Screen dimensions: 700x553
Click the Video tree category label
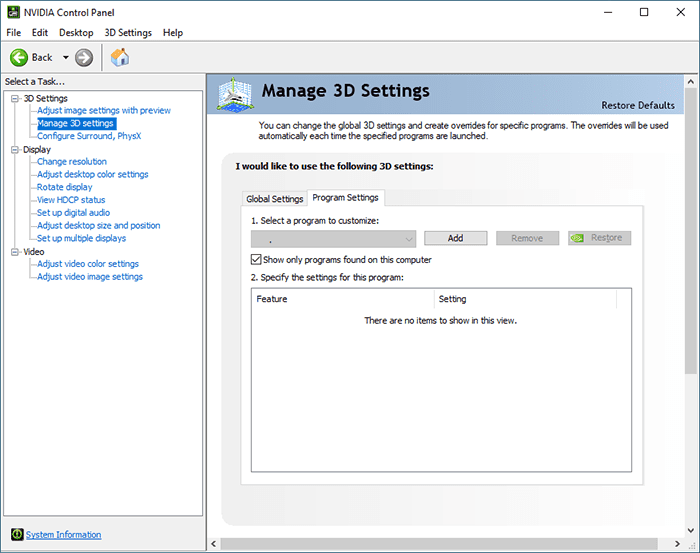[x=34, y=252]
